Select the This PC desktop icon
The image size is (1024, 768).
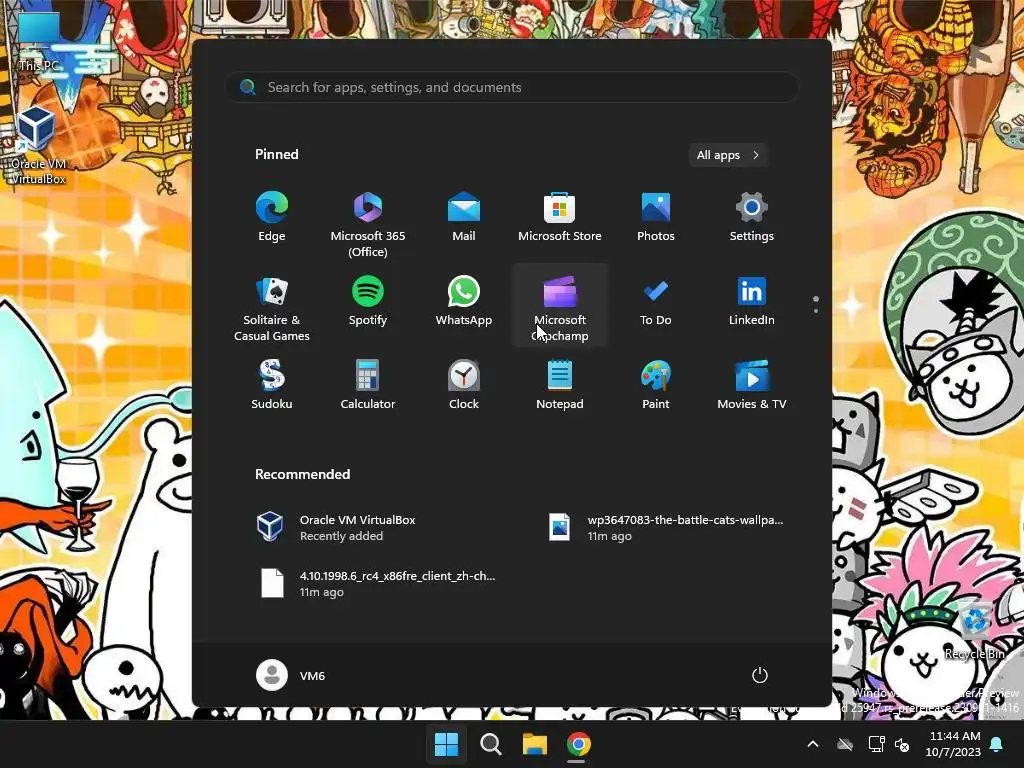pyautogui.click(x=39, y=41)
